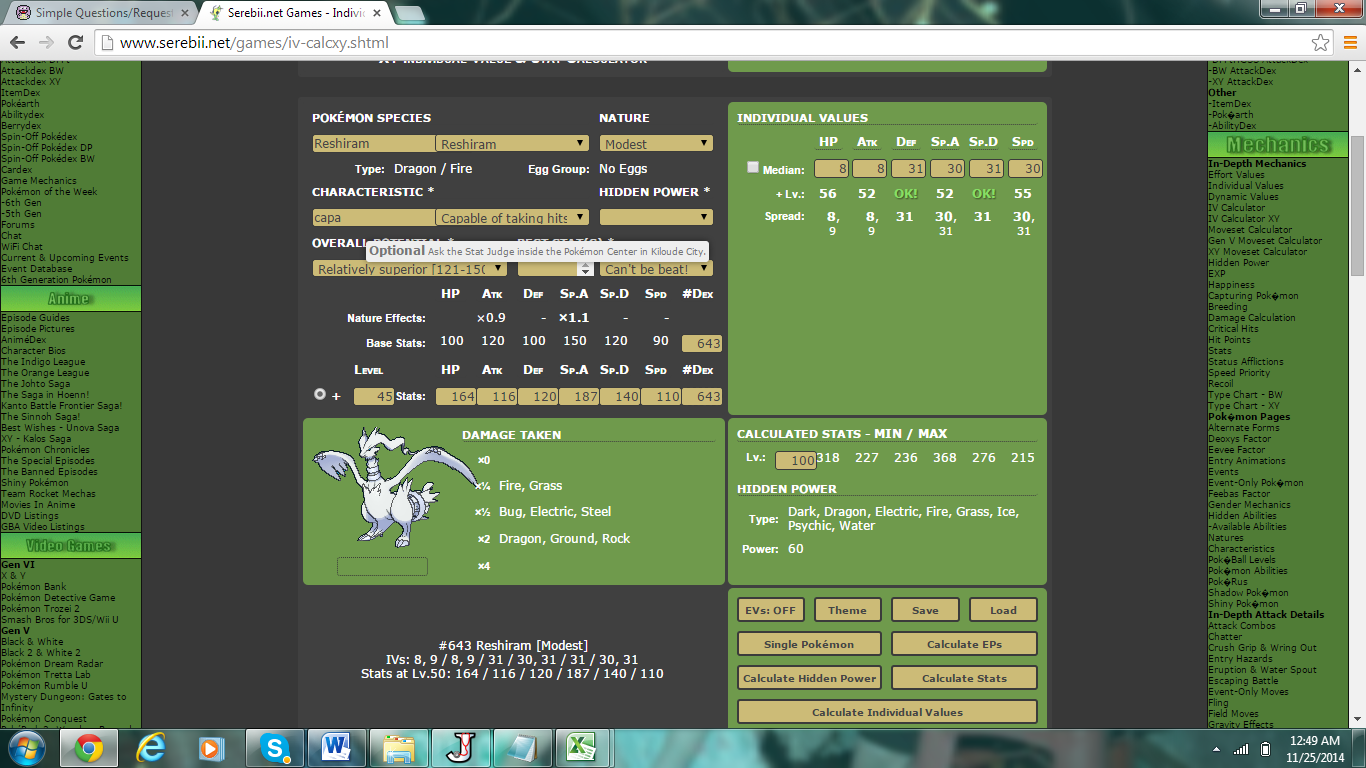The image size is (1366, 768).
Task: Open Skype from the taskbar
Action: click(x=274, y=748)
